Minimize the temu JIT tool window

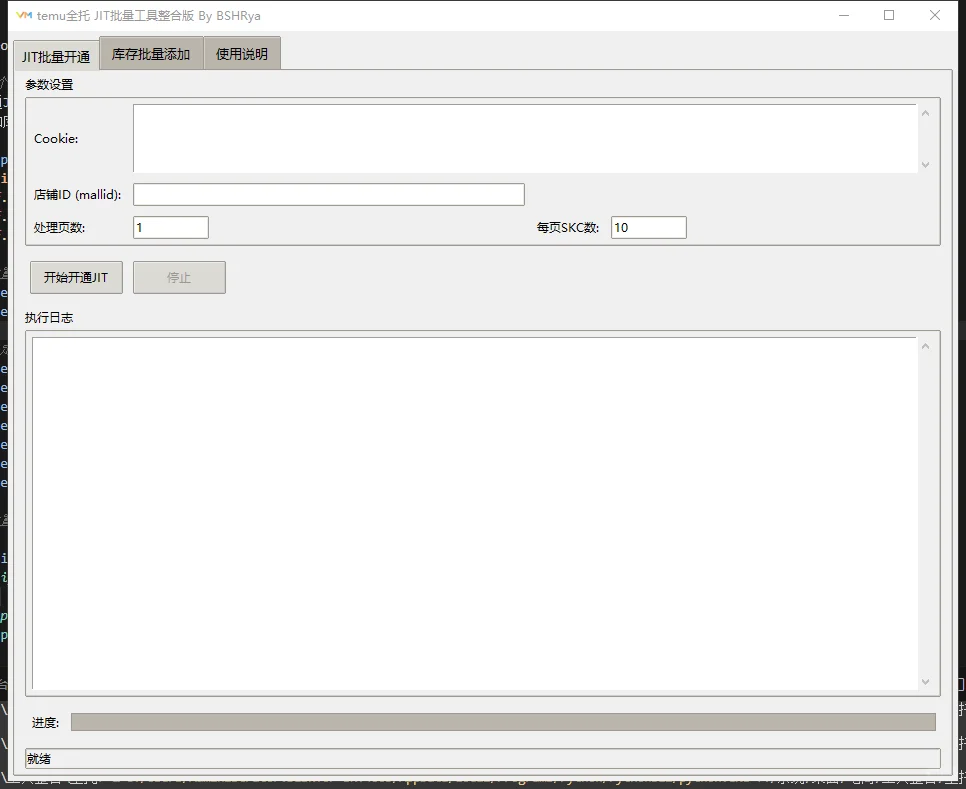tap(844, 15)
